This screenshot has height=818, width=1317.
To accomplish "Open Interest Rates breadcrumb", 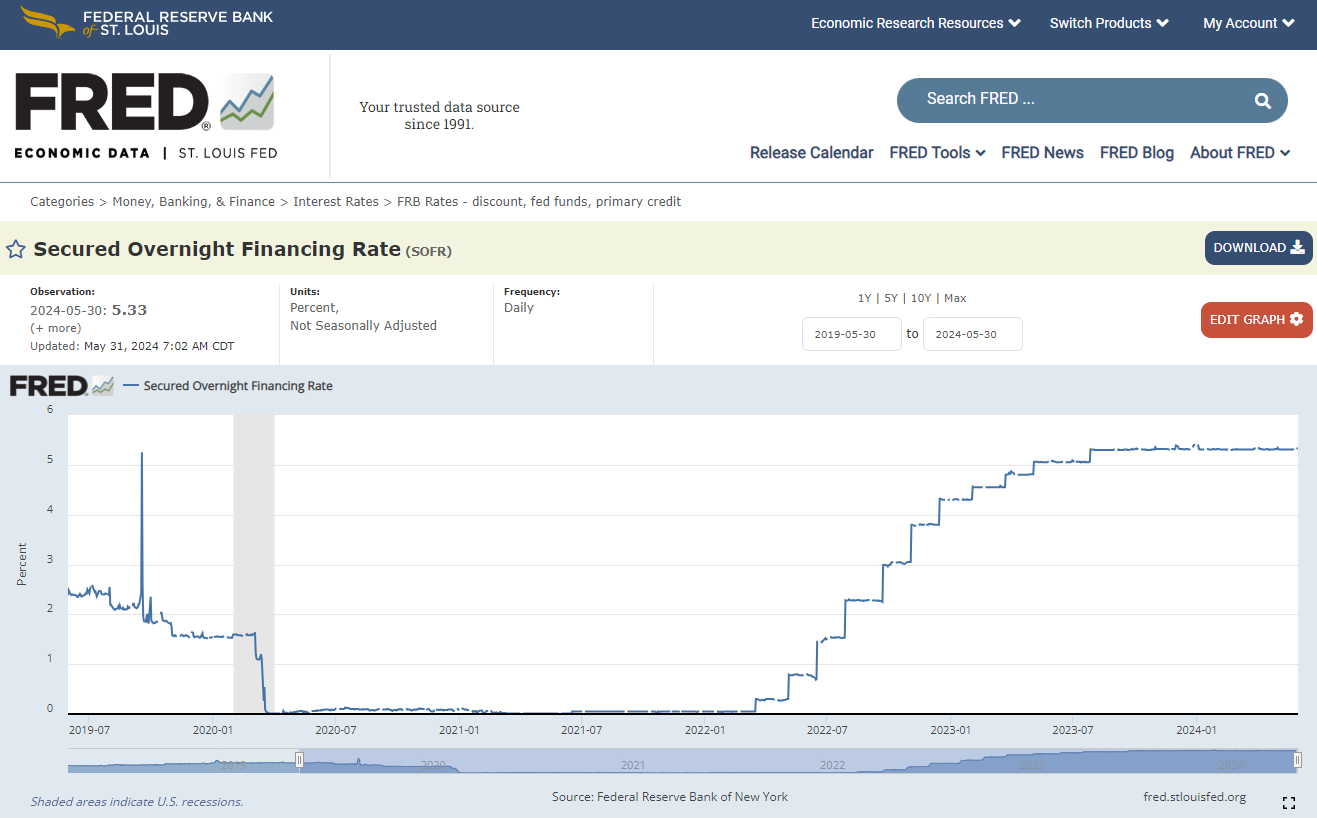I will 336,202.
